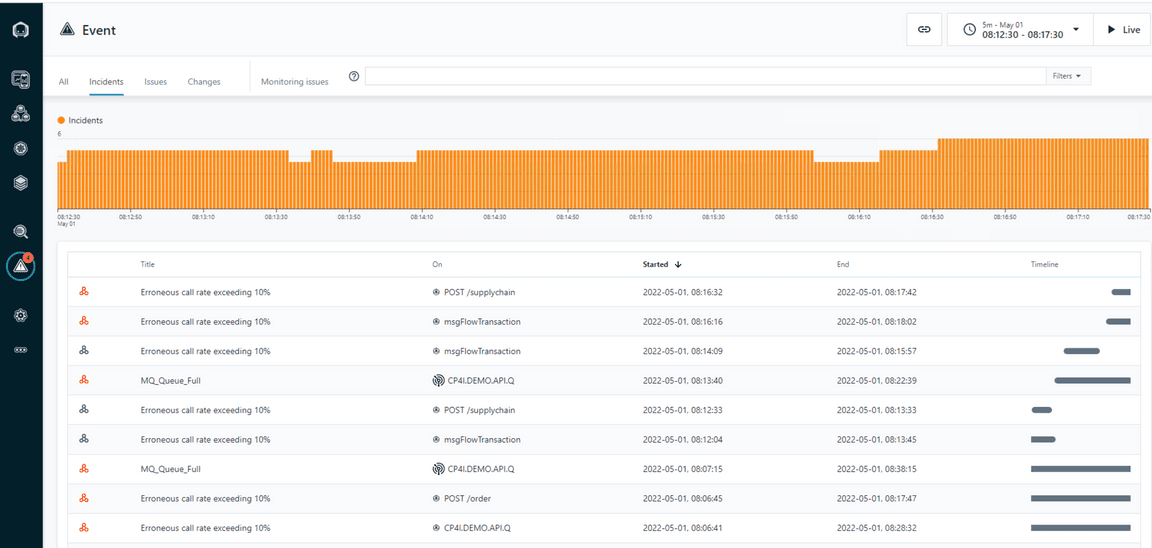Click end time 2022-05-01, 08:22:39
The height and width of the screenshot is (548, 1152).
[876, 381]
